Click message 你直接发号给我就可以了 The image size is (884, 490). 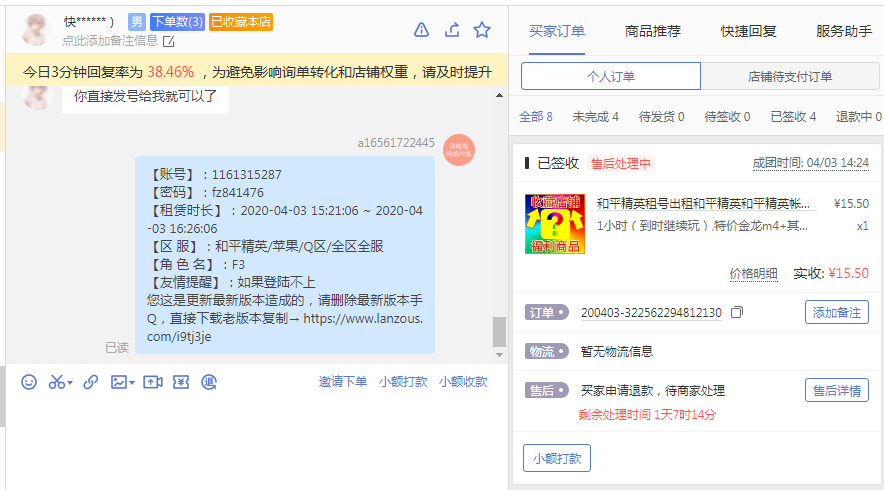145,96
